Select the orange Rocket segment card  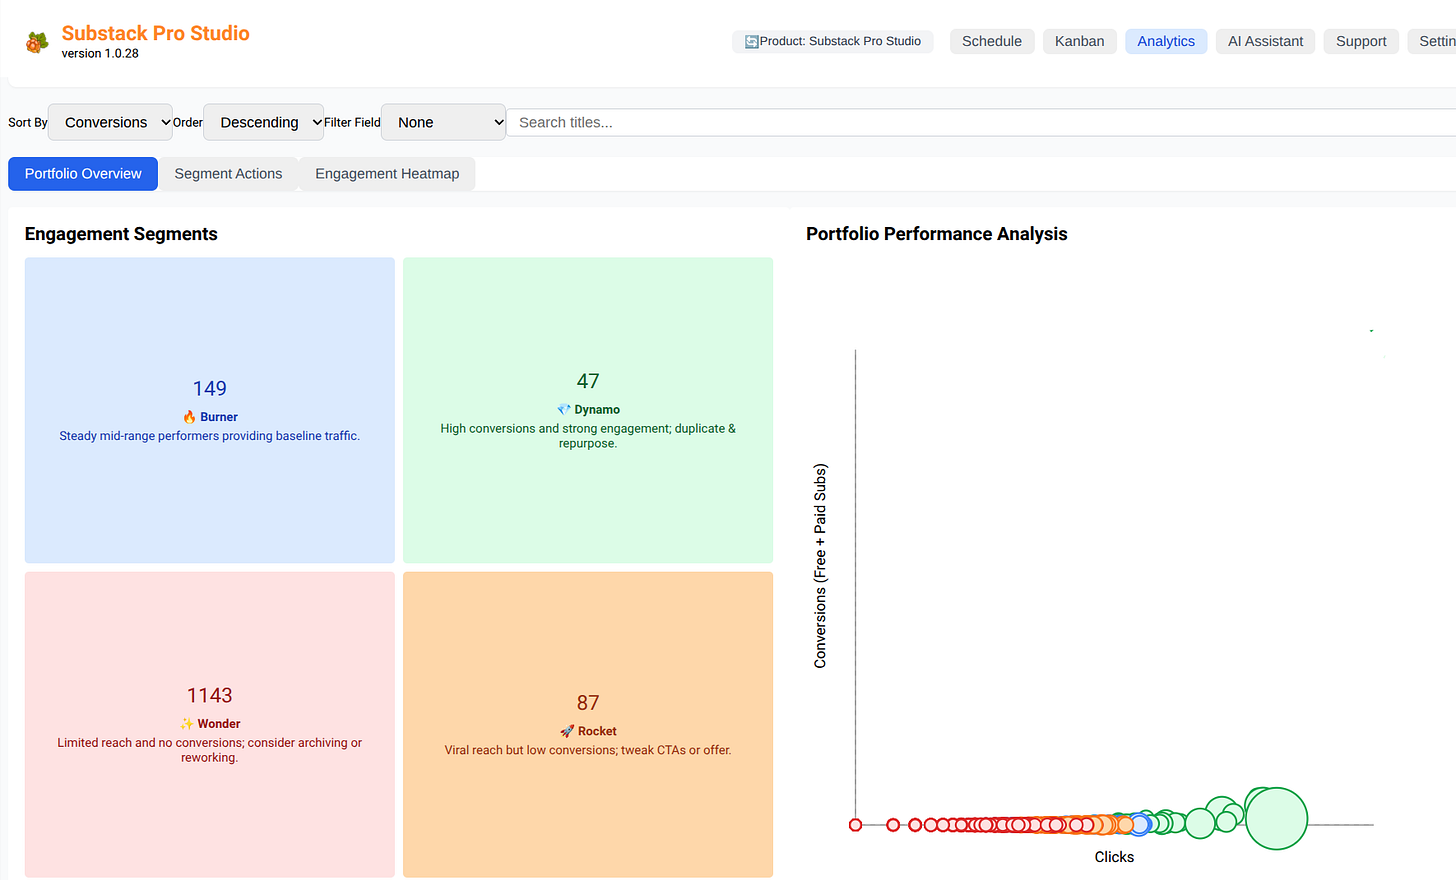[x=588, y=724]
